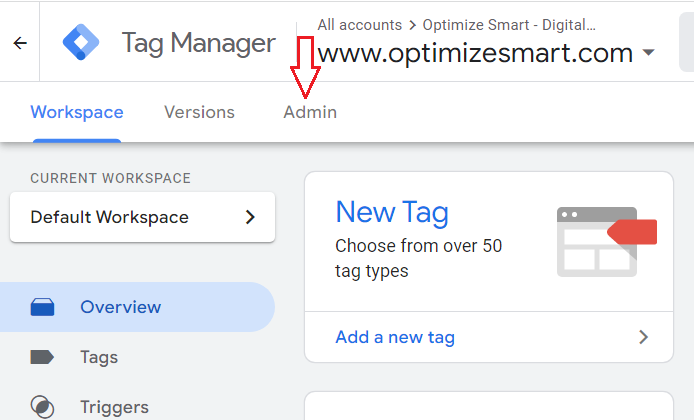This screenshot has width=694, height=420.
Task: Select the New Tag card heading
Action: (x=392, y=212)
